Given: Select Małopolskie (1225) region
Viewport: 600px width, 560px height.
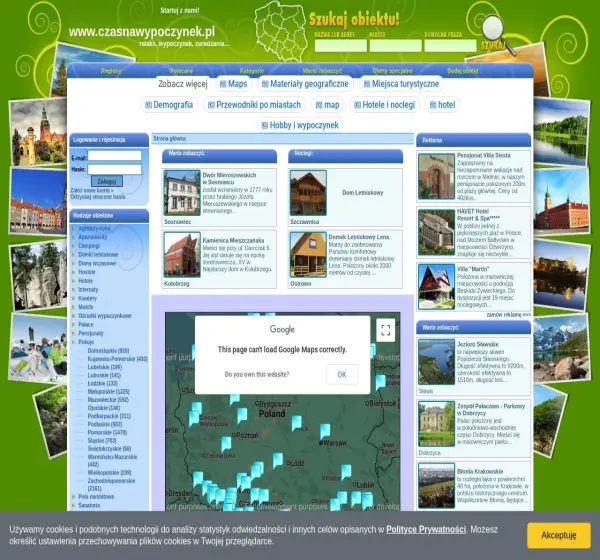Looking at the screenshot, I should 109,392.
